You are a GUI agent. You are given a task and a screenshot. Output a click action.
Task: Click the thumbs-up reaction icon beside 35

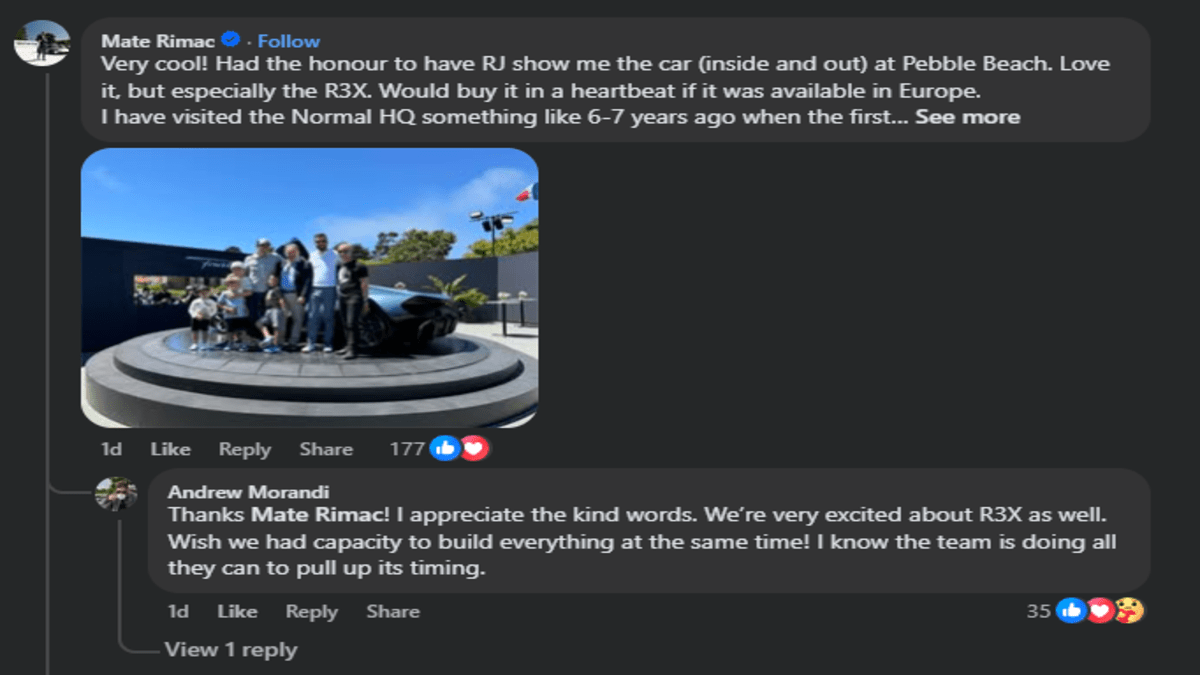click(x=1071, y=610)
